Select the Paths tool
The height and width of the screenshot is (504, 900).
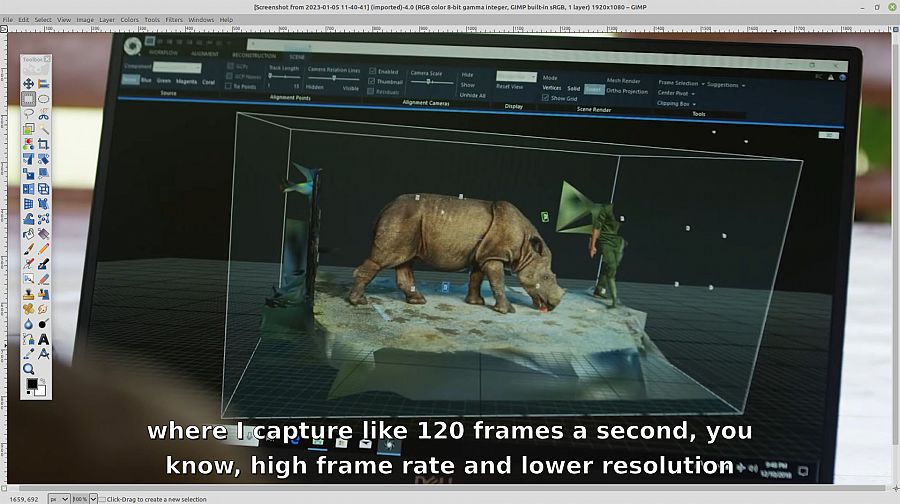coord(28,339)
